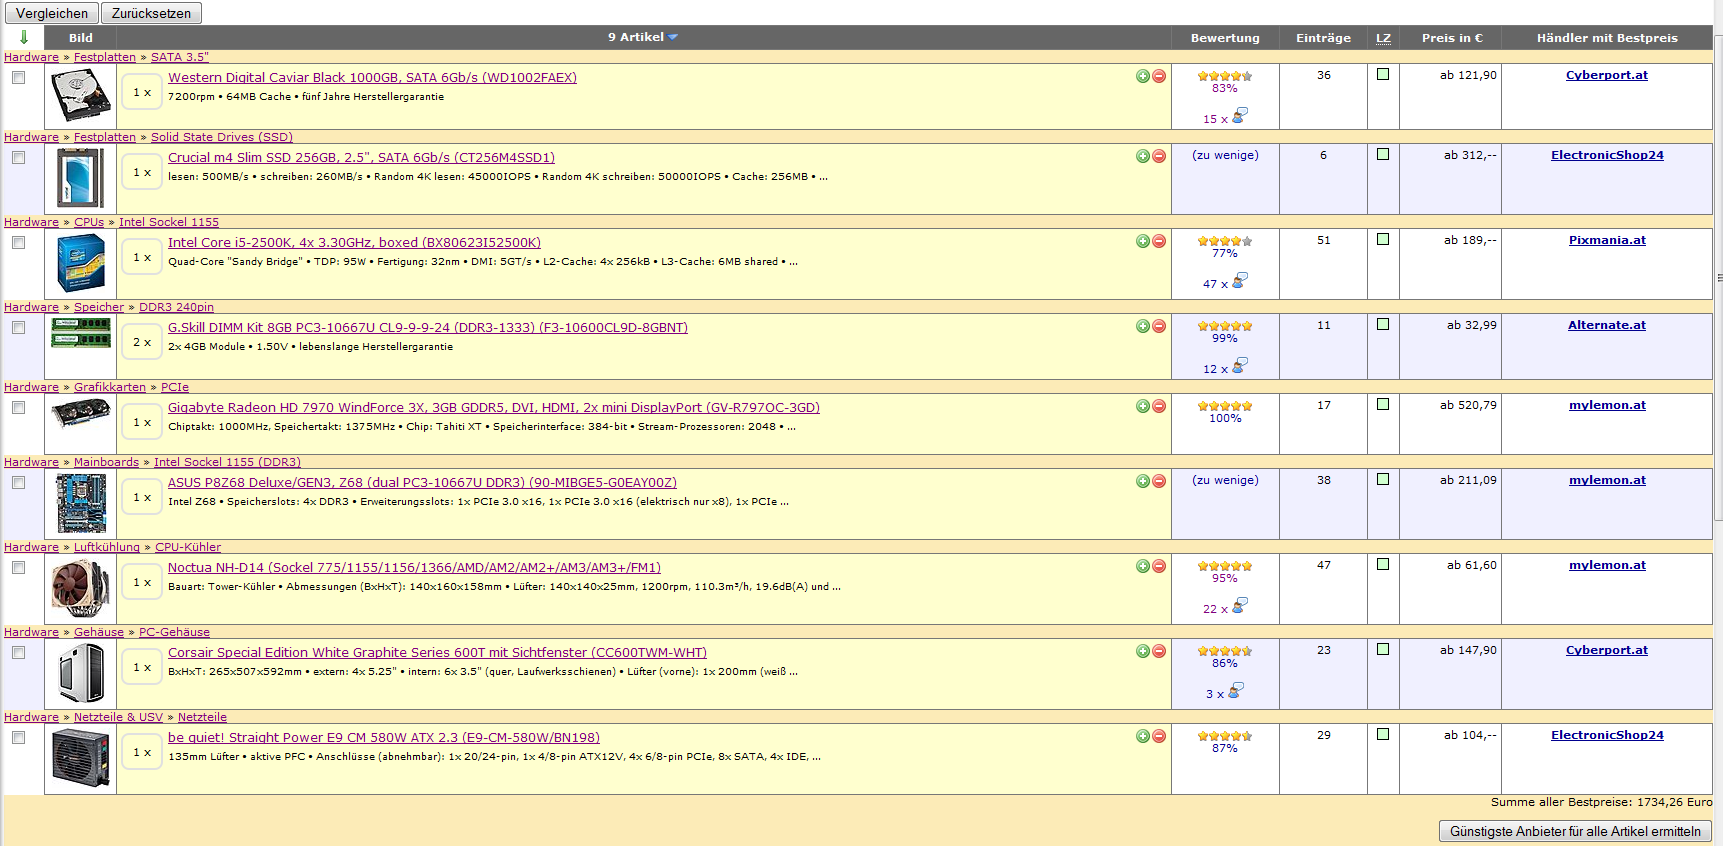Screen dimensions: 1723x846
Task: Click green plus for ASUS P8Z68 Deluxe
Action: 1143,481
